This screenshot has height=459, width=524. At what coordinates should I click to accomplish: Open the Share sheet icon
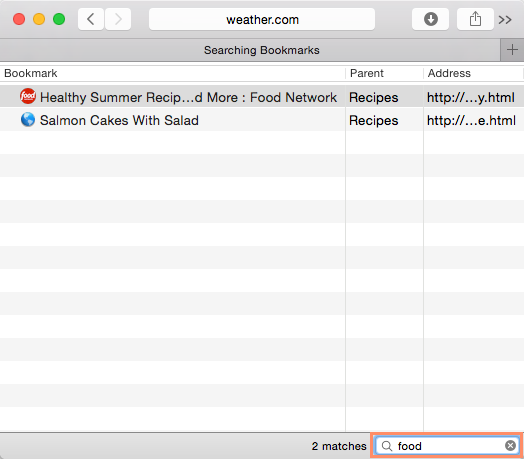pos(475,19)
